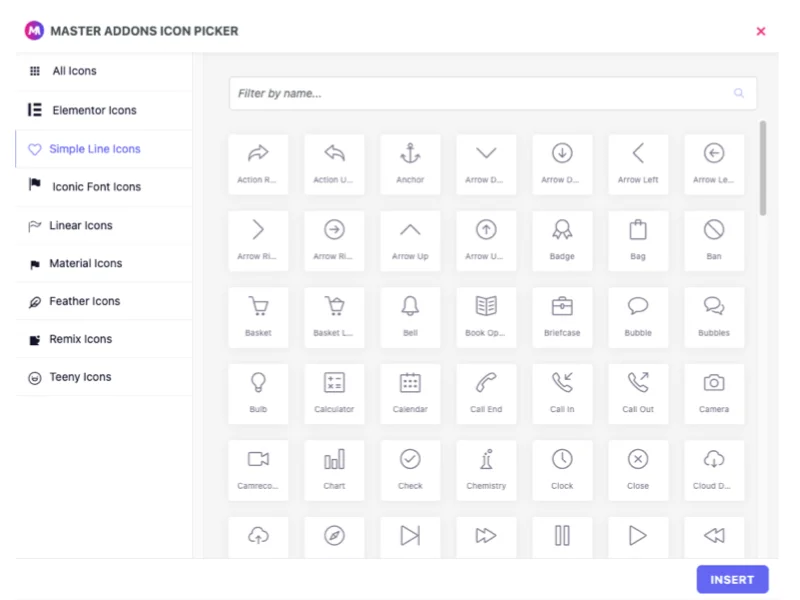Close the Master Addons Icon Picker
The height and width of the screenshot is (600, 800).
[761, 31]
